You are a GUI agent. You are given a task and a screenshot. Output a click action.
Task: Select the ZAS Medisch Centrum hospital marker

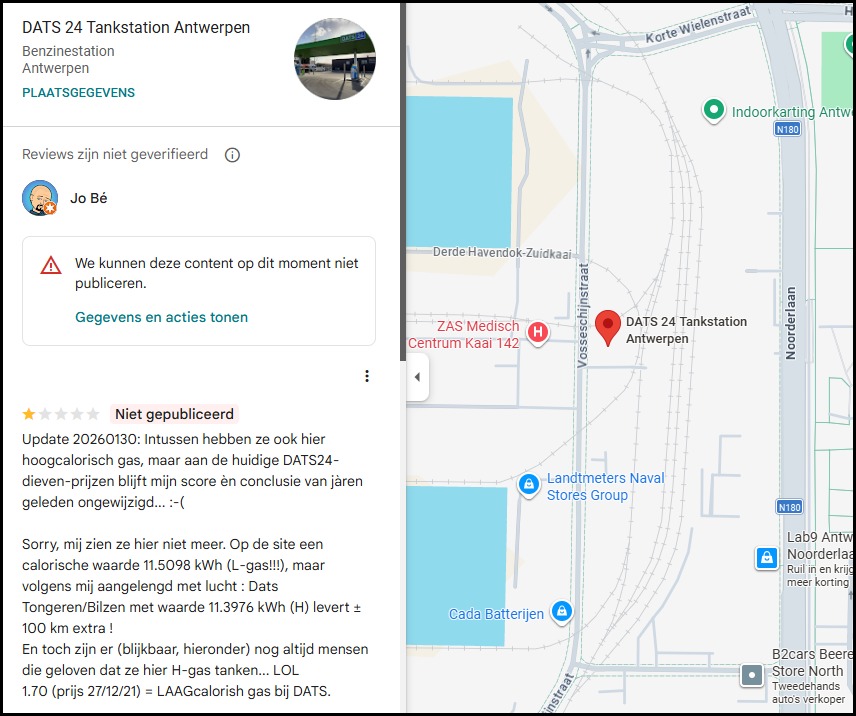click(538, 332)
